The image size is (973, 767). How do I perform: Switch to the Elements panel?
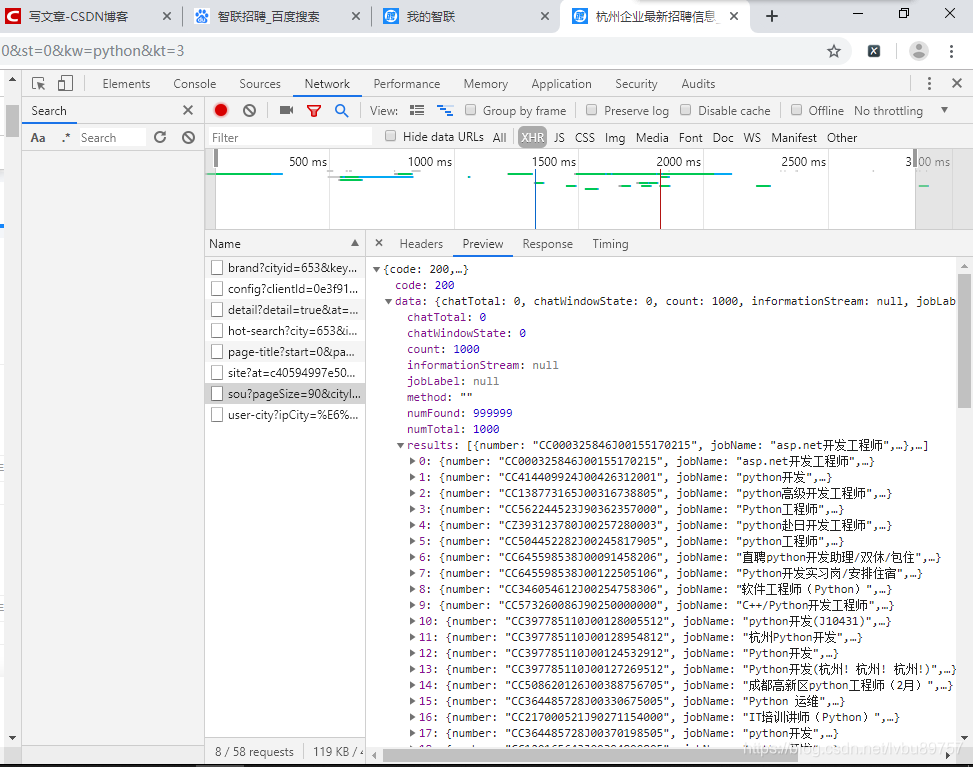pos(126,84)
